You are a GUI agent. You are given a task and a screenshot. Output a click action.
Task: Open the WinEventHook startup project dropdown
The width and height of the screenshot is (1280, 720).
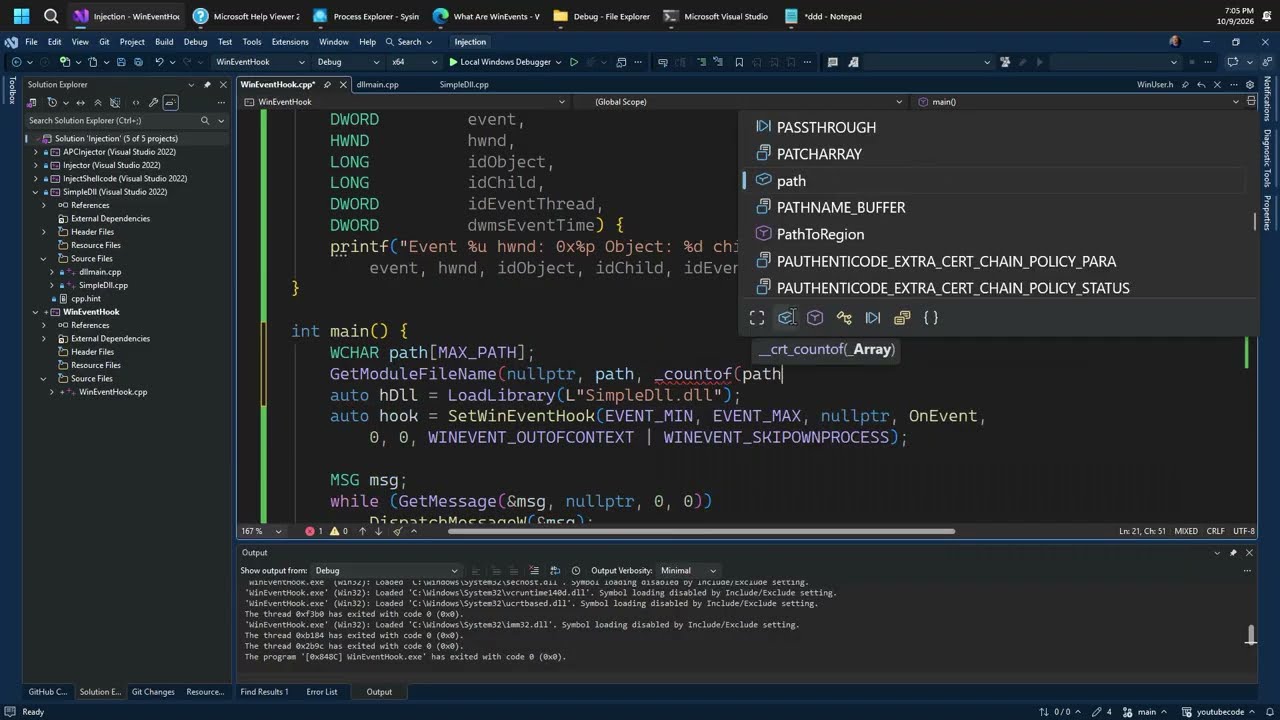click(260, 62)
